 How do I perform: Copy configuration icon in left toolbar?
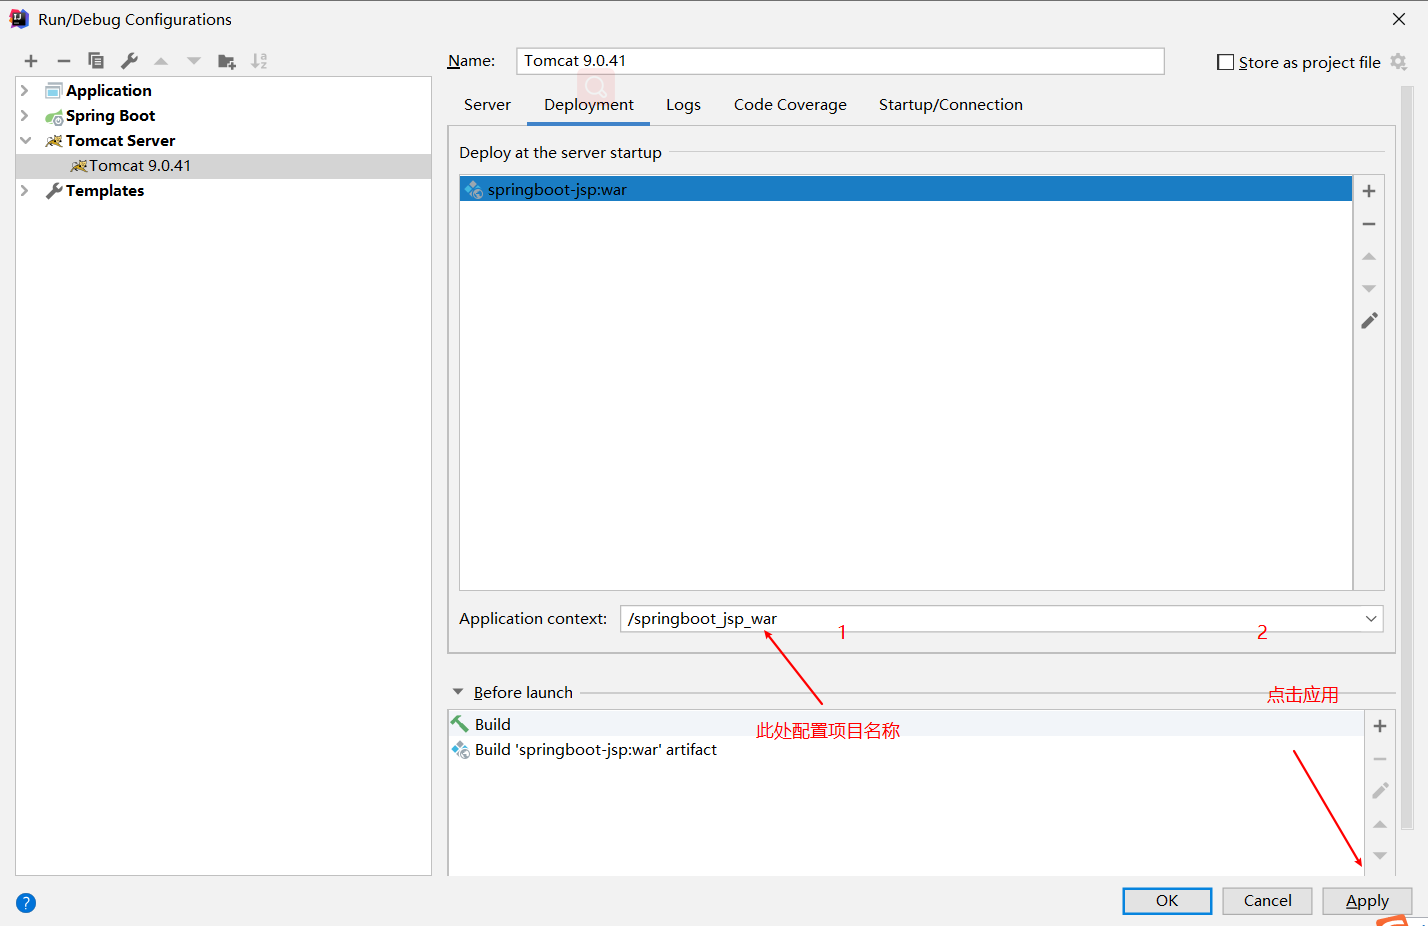pos(96,61)
